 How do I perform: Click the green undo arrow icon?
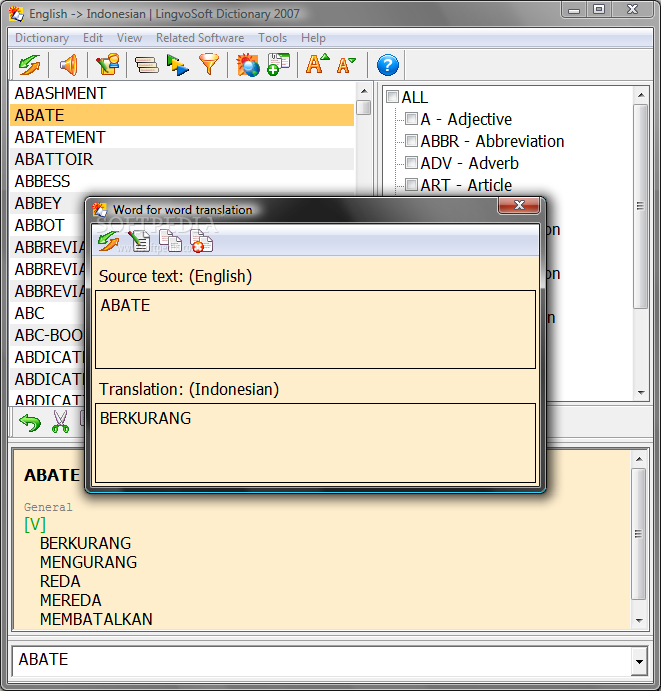[30, 422]
